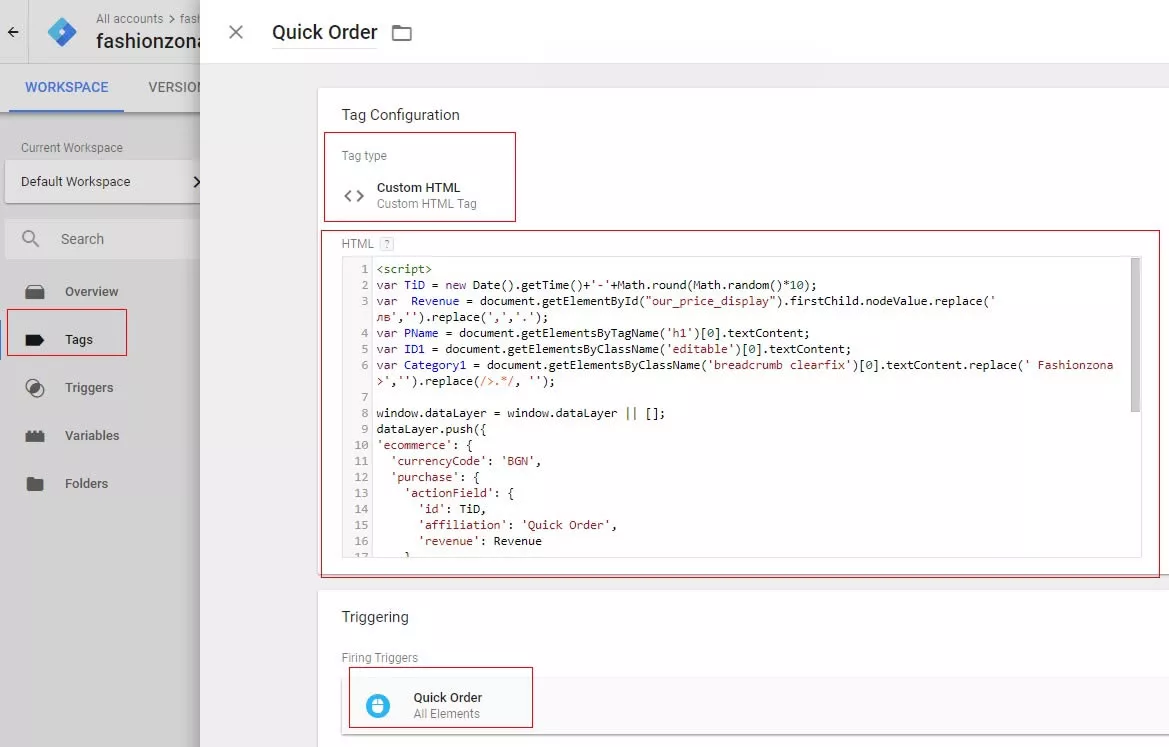Viewport: 1169px width, 747px height.
Task: Click the Triggering heading
Action: (x=375, y=617)
